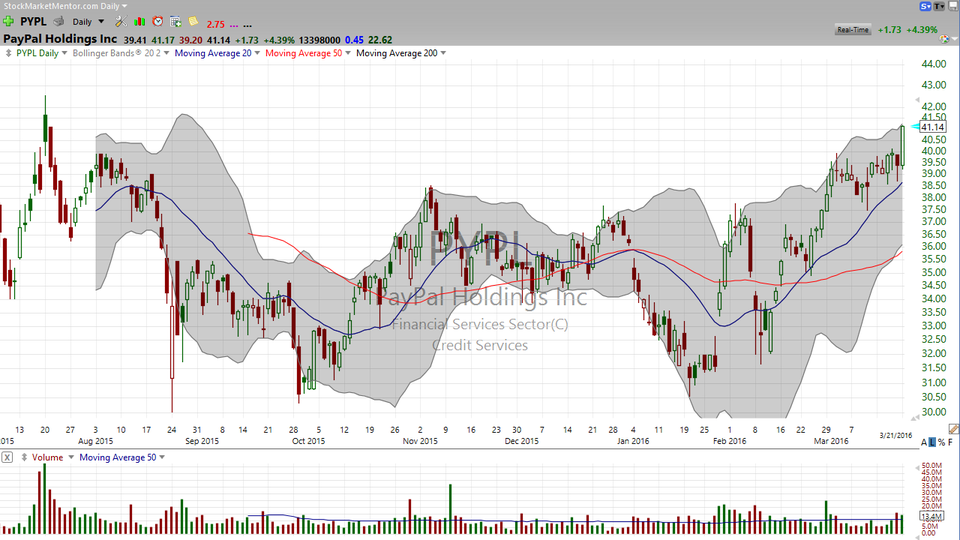Click the add-to-watchlist table icon
960x540 pixels.
tap(176, 21)
